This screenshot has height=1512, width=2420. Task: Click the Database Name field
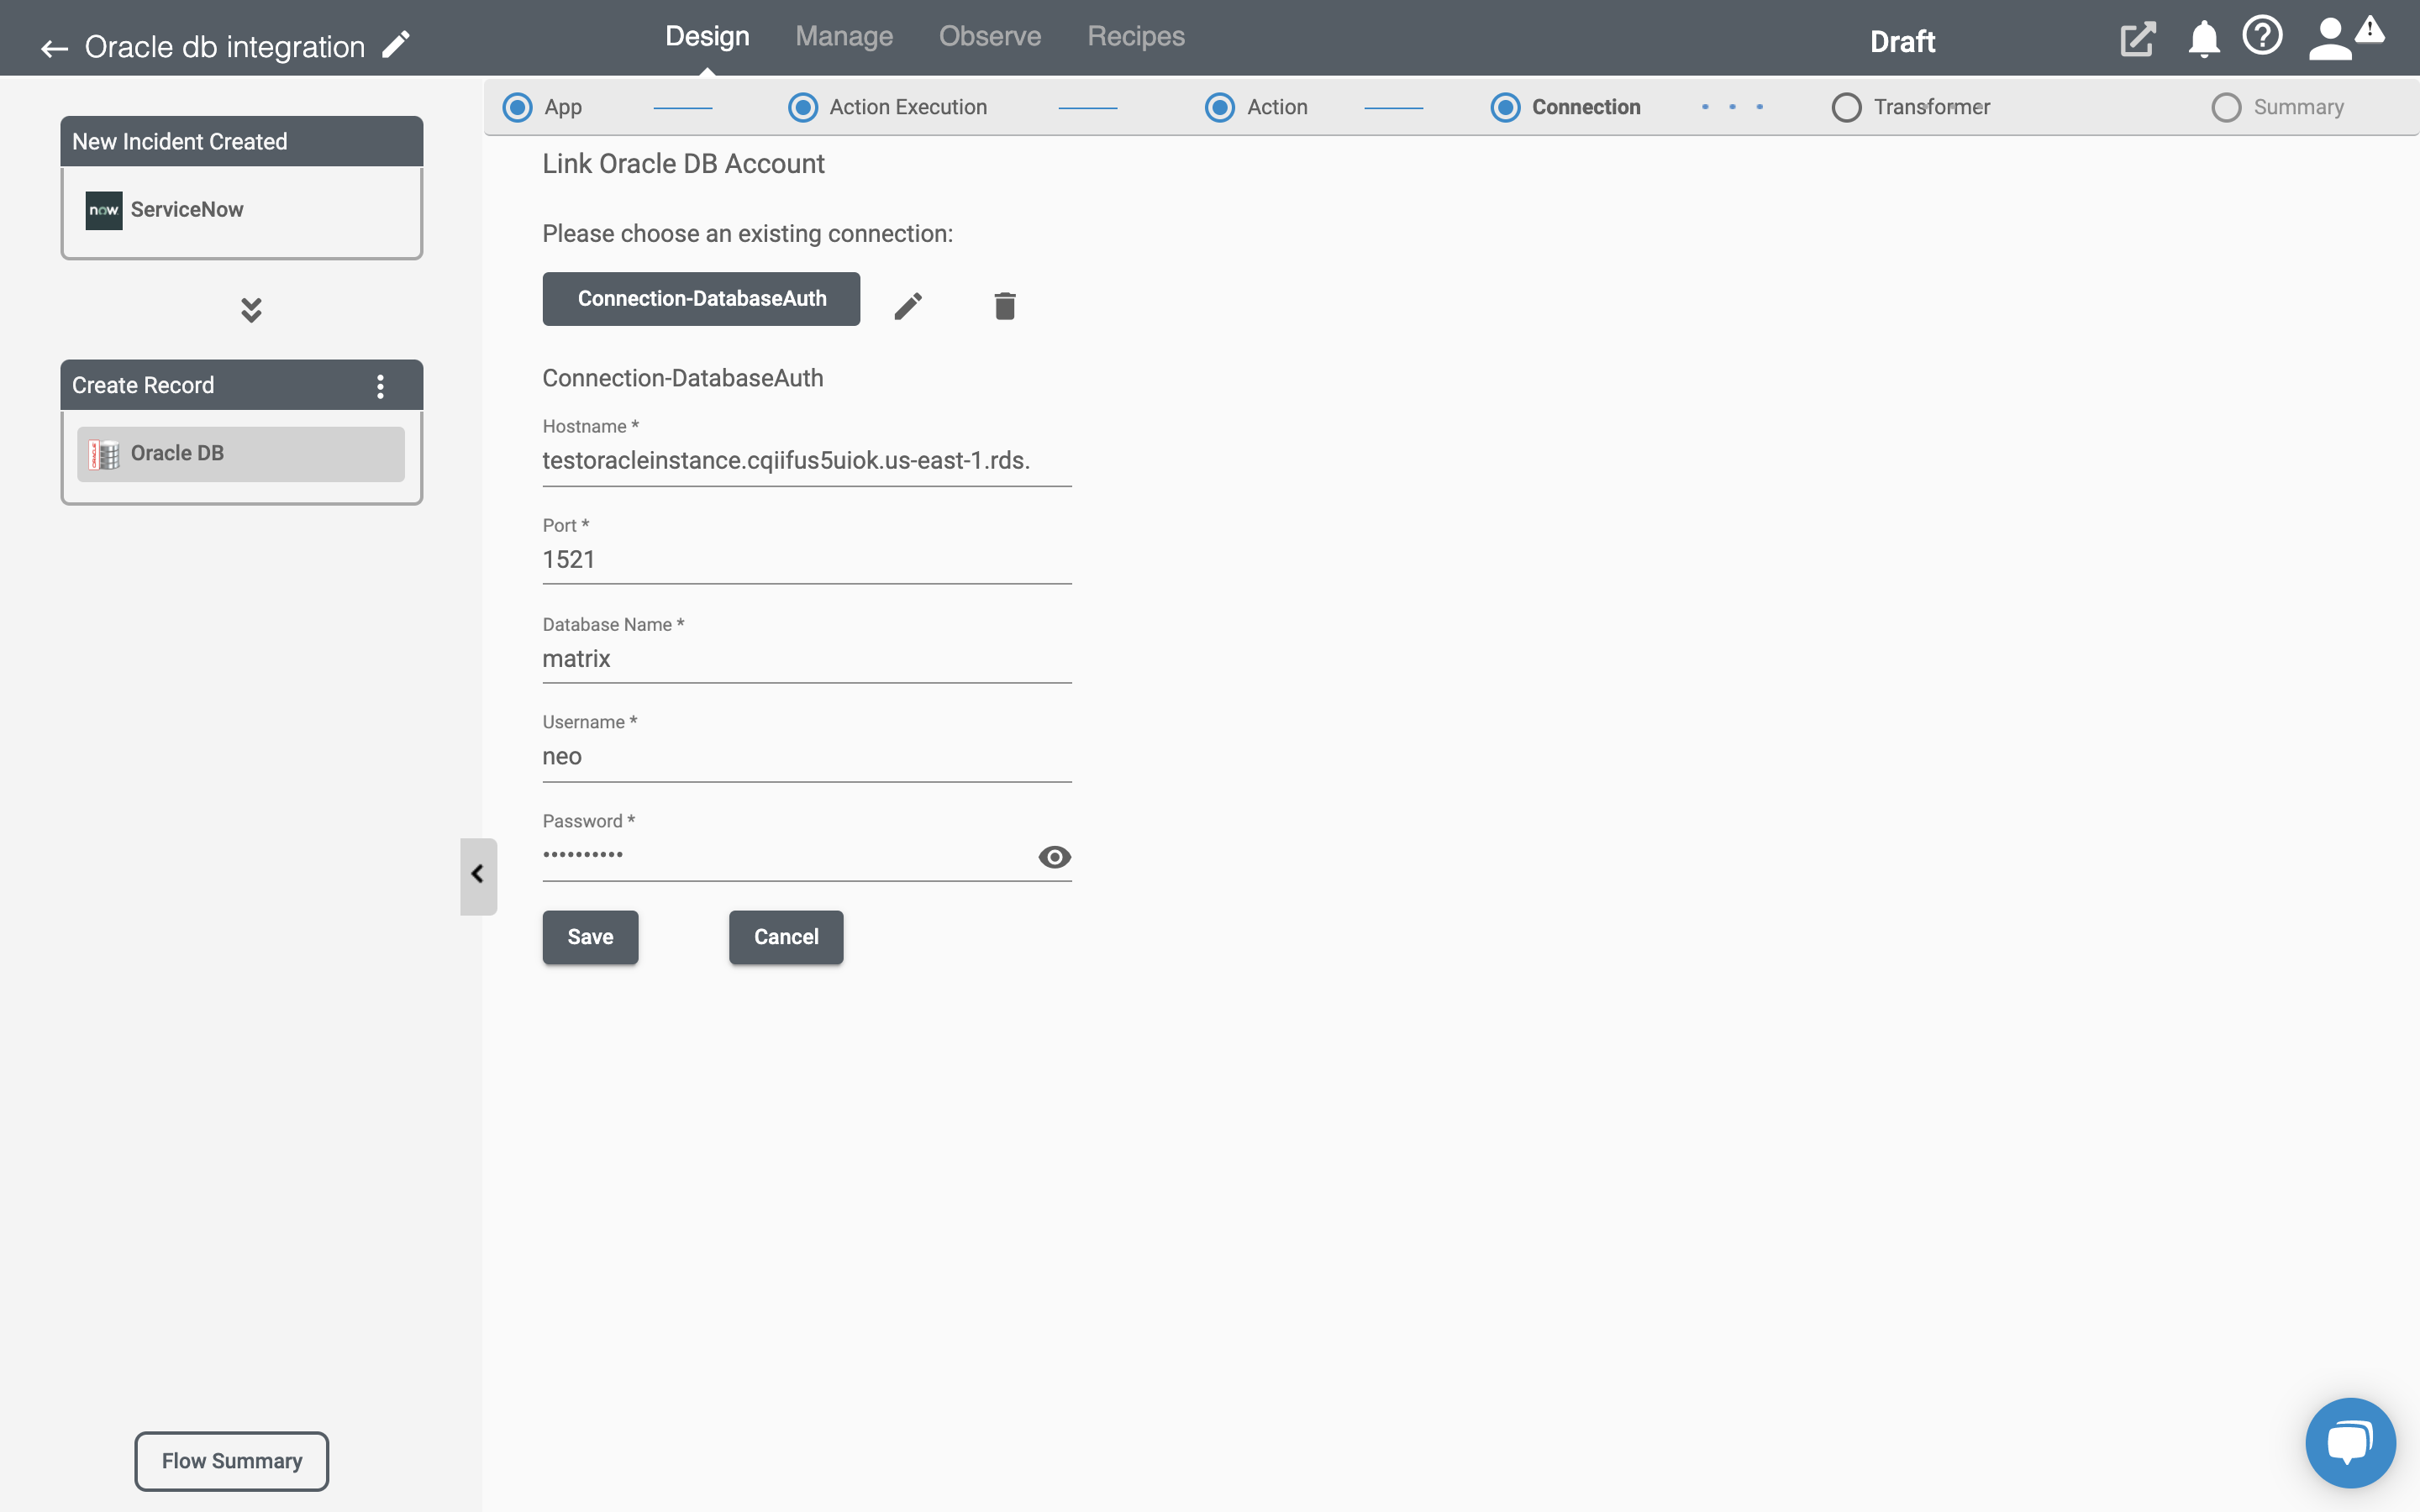click(807, 659)
